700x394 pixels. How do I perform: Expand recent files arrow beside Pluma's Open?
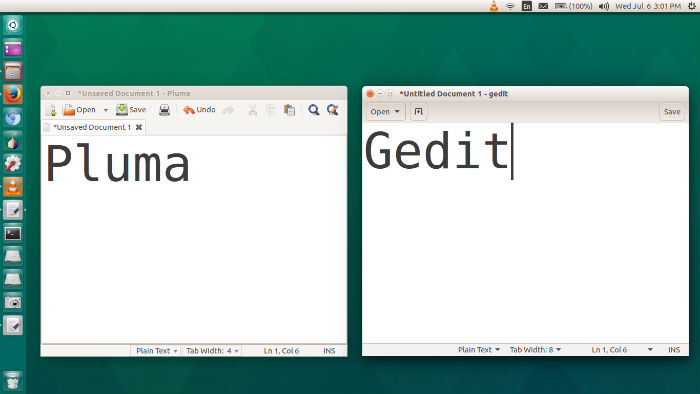(106, 110)
